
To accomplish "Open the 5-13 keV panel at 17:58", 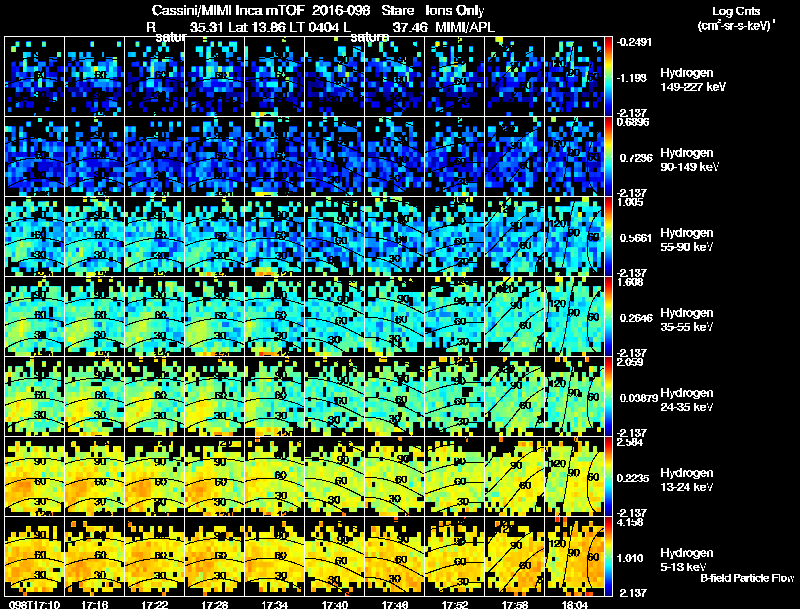I will tap(515, 557).
